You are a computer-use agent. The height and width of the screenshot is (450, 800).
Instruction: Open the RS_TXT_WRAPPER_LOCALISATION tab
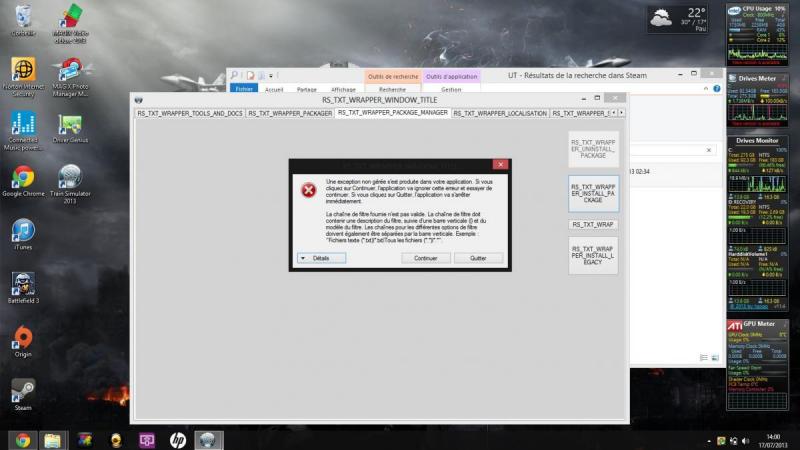(499, 113)
